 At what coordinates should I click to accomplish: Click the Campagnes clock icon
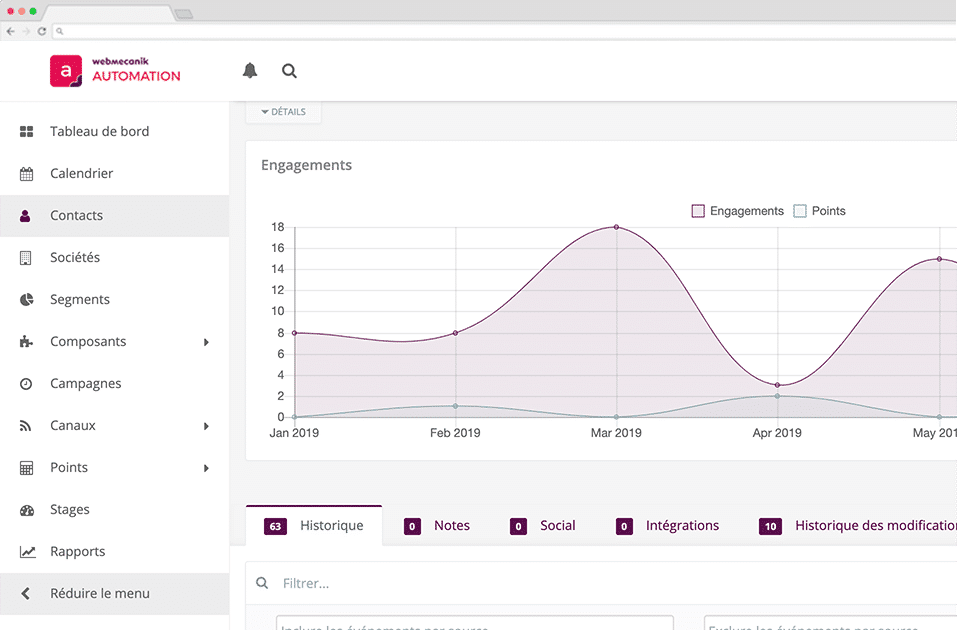pos(27,384)
